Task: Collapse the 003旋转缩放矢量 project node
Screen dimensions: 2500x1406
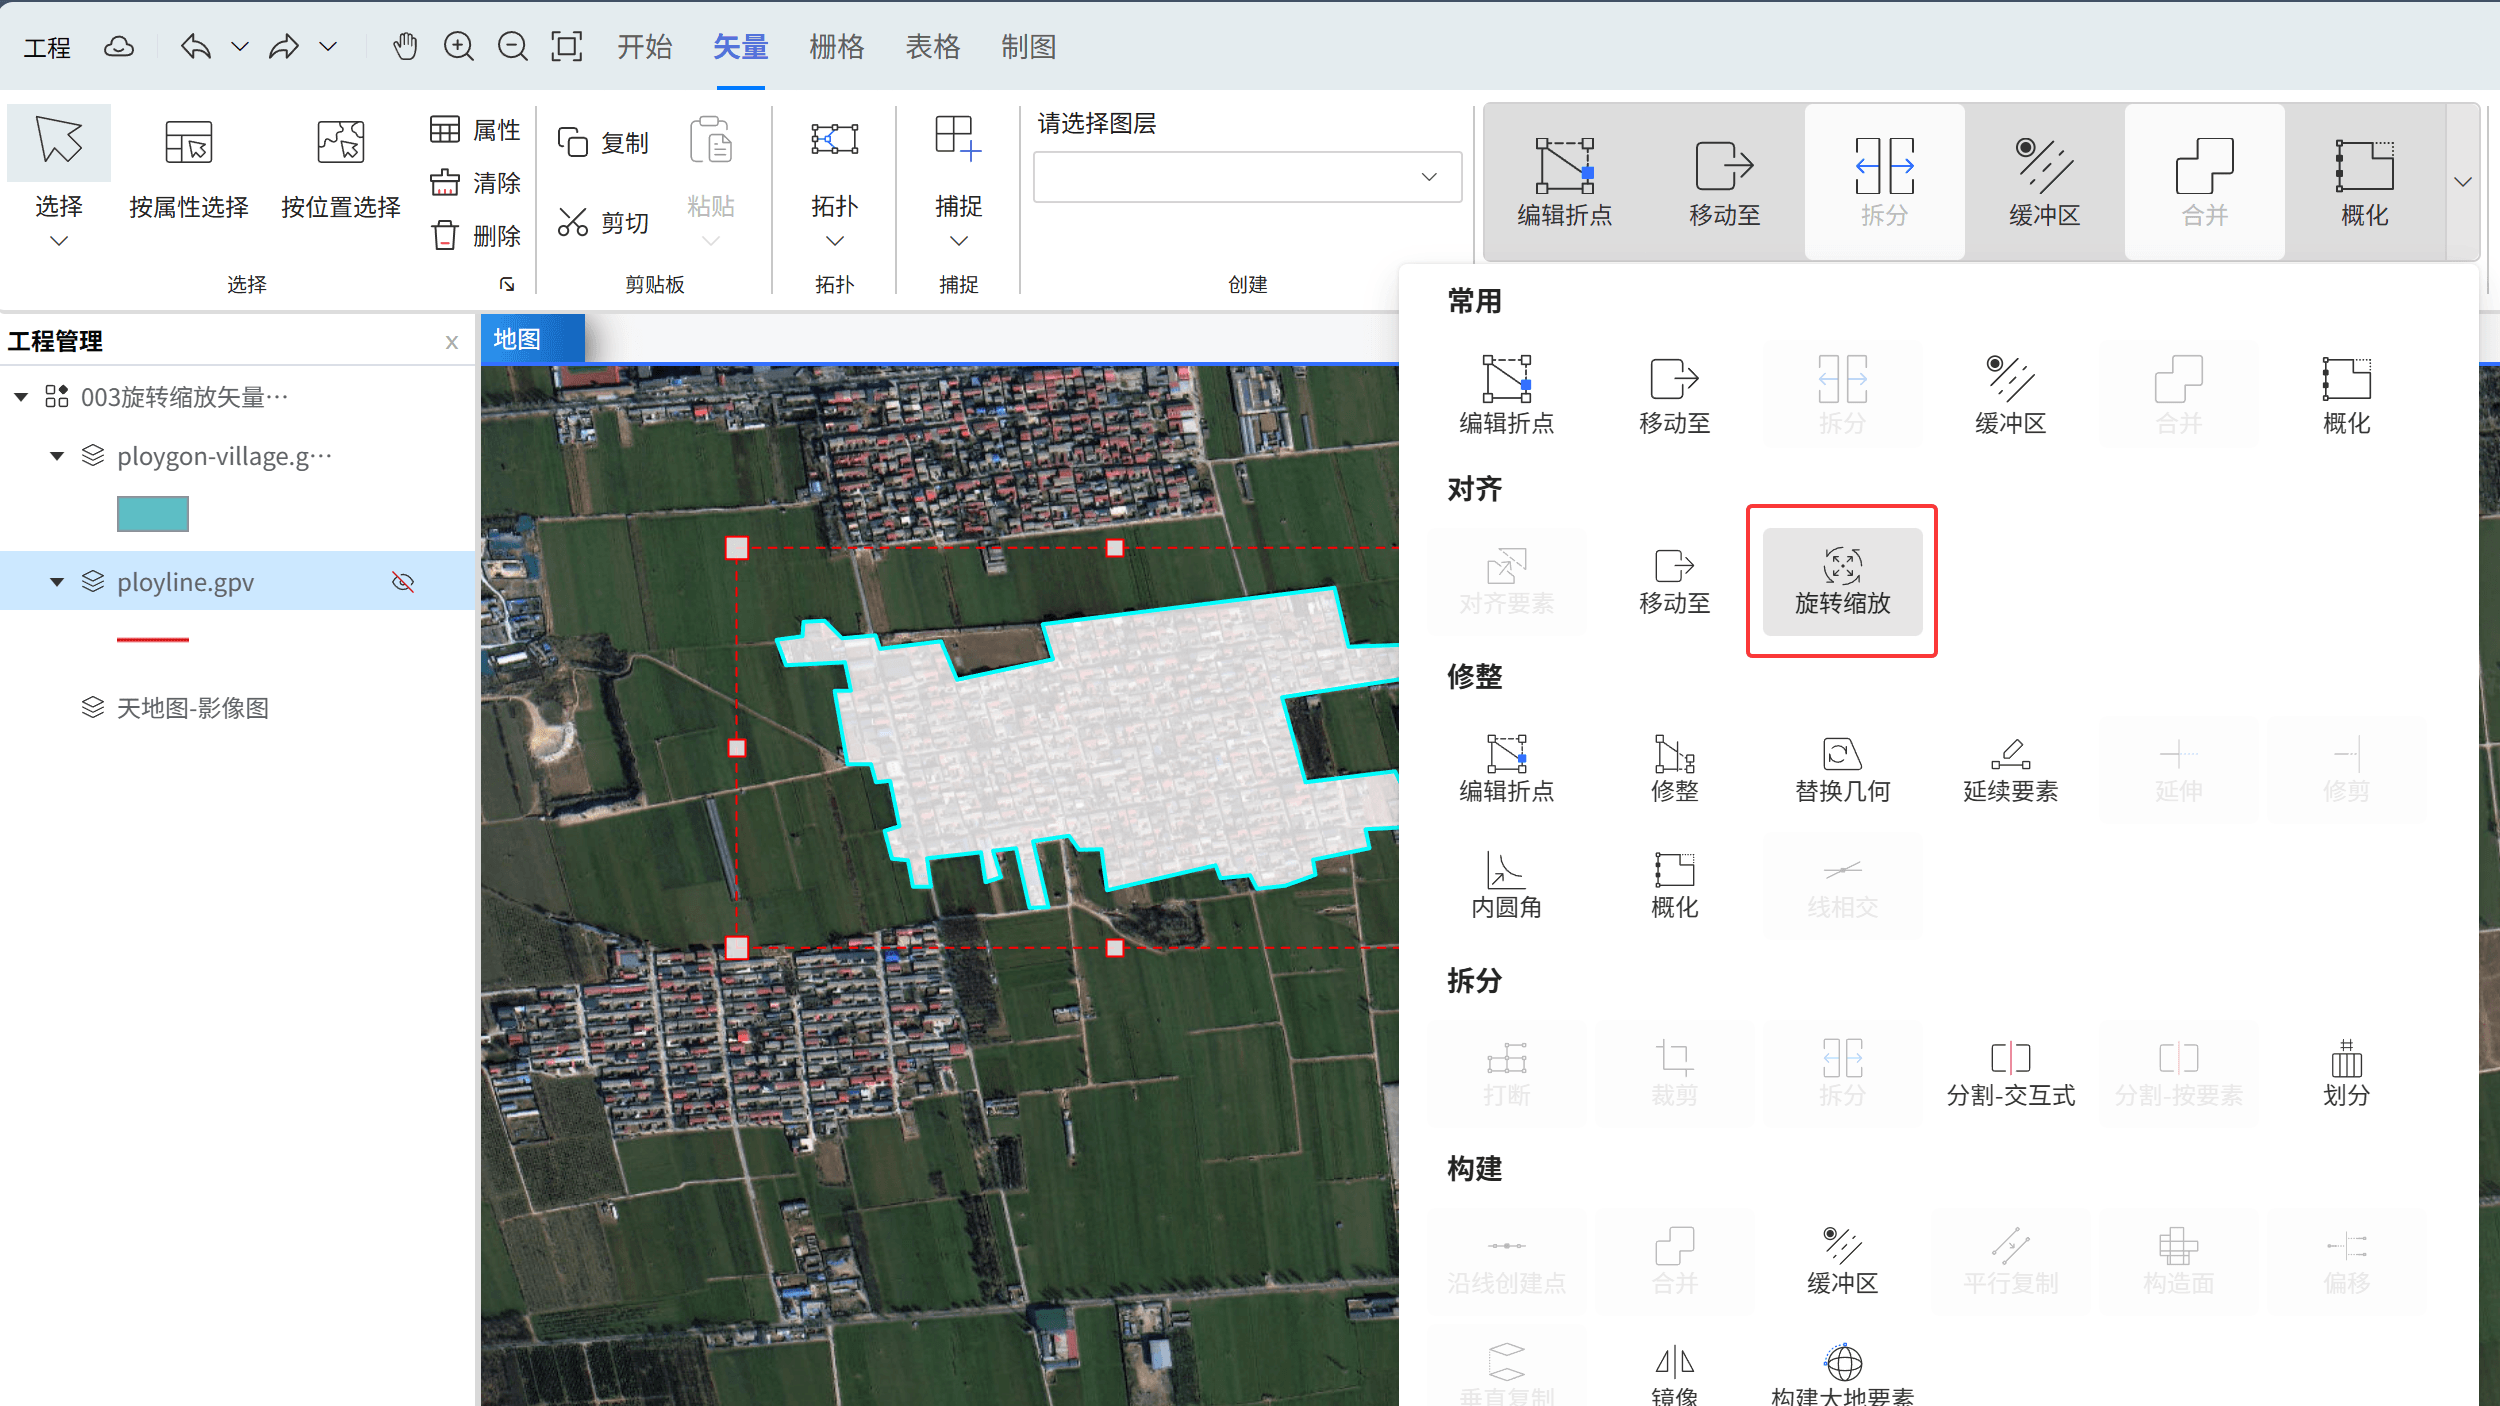Action: [x=21, y=397]
